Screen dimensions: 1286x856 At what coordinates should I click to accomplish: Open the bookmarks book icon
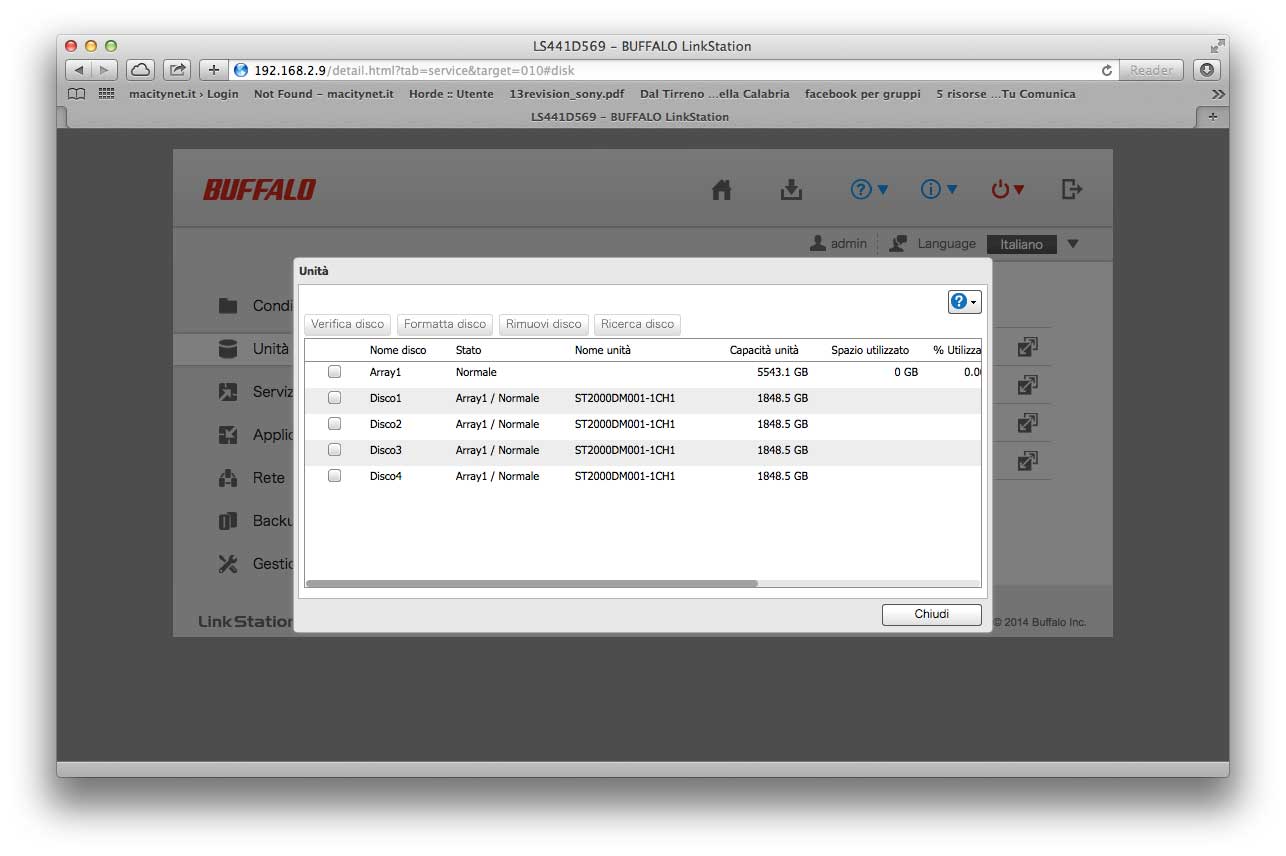coord(76,94)
